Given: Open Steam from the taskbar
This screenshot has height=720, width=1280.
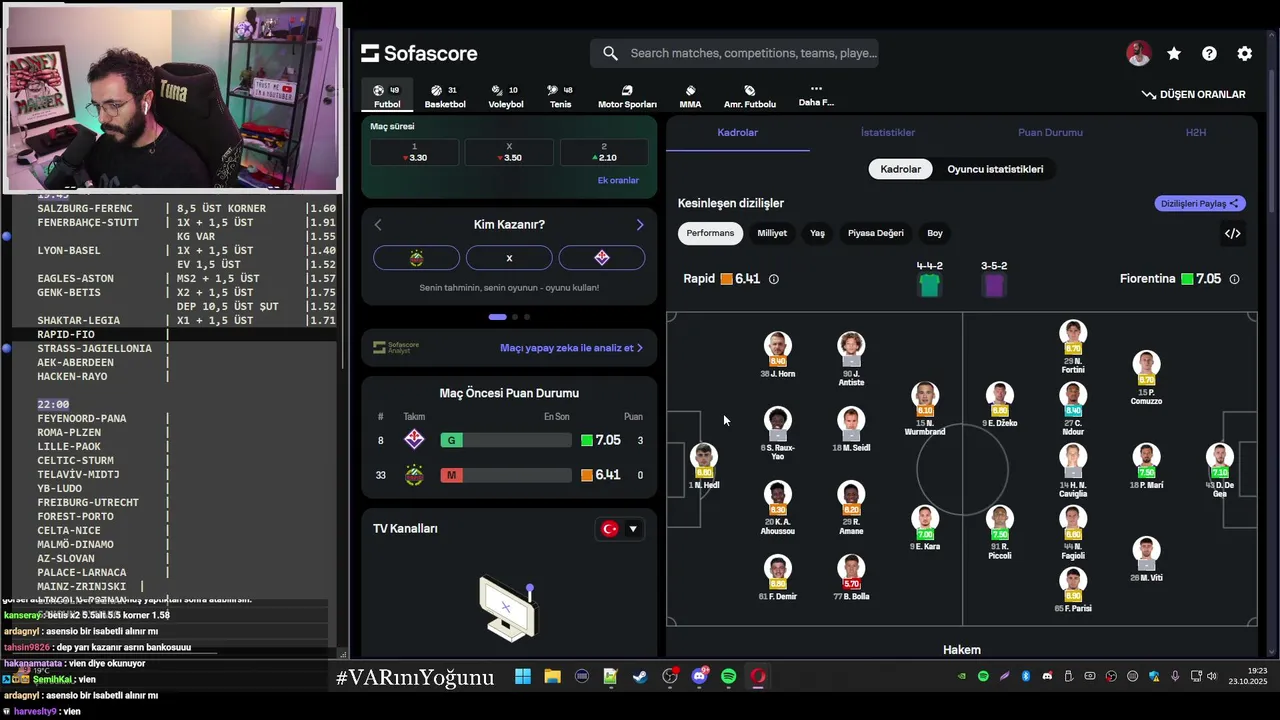Looking at the screenshot, I should pos(640,677).
